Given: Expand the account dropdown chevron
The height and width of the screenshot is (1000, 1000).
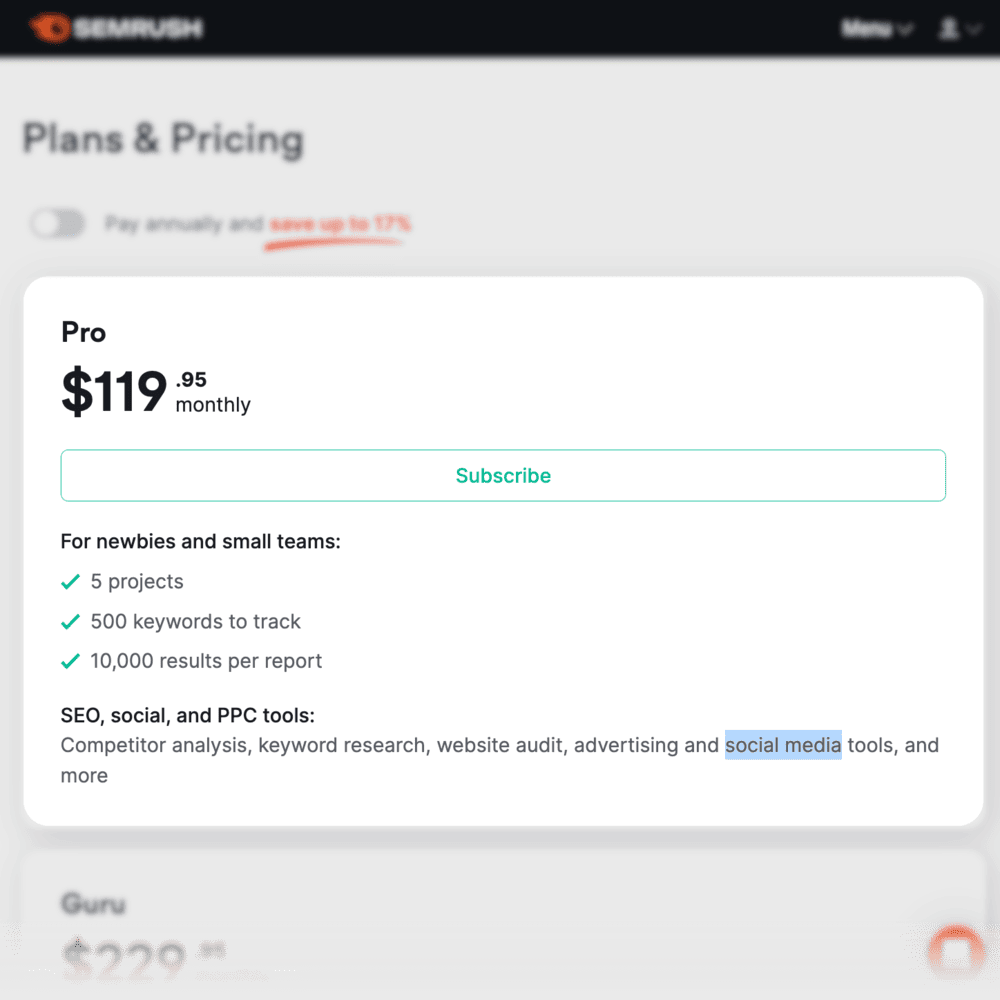Looking at the screenshot, I should point(972,29).
